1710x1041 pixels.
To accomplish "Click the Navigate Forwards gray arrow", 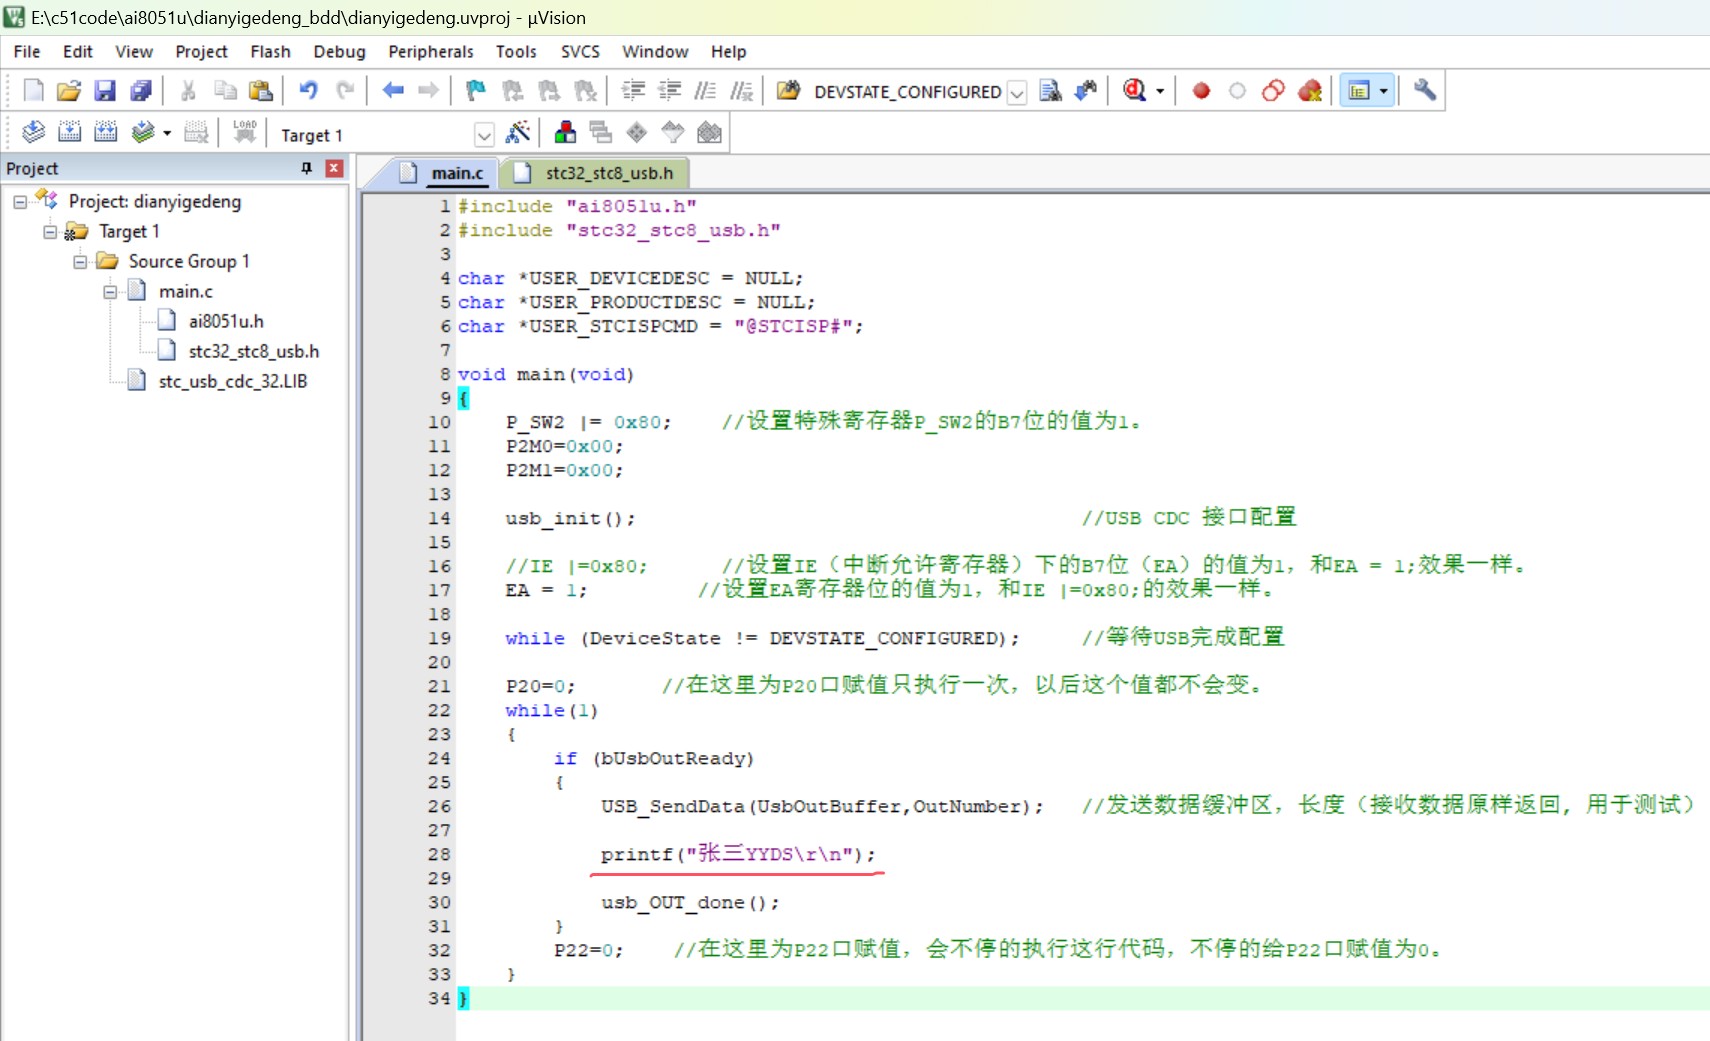I will click(429, 91).
